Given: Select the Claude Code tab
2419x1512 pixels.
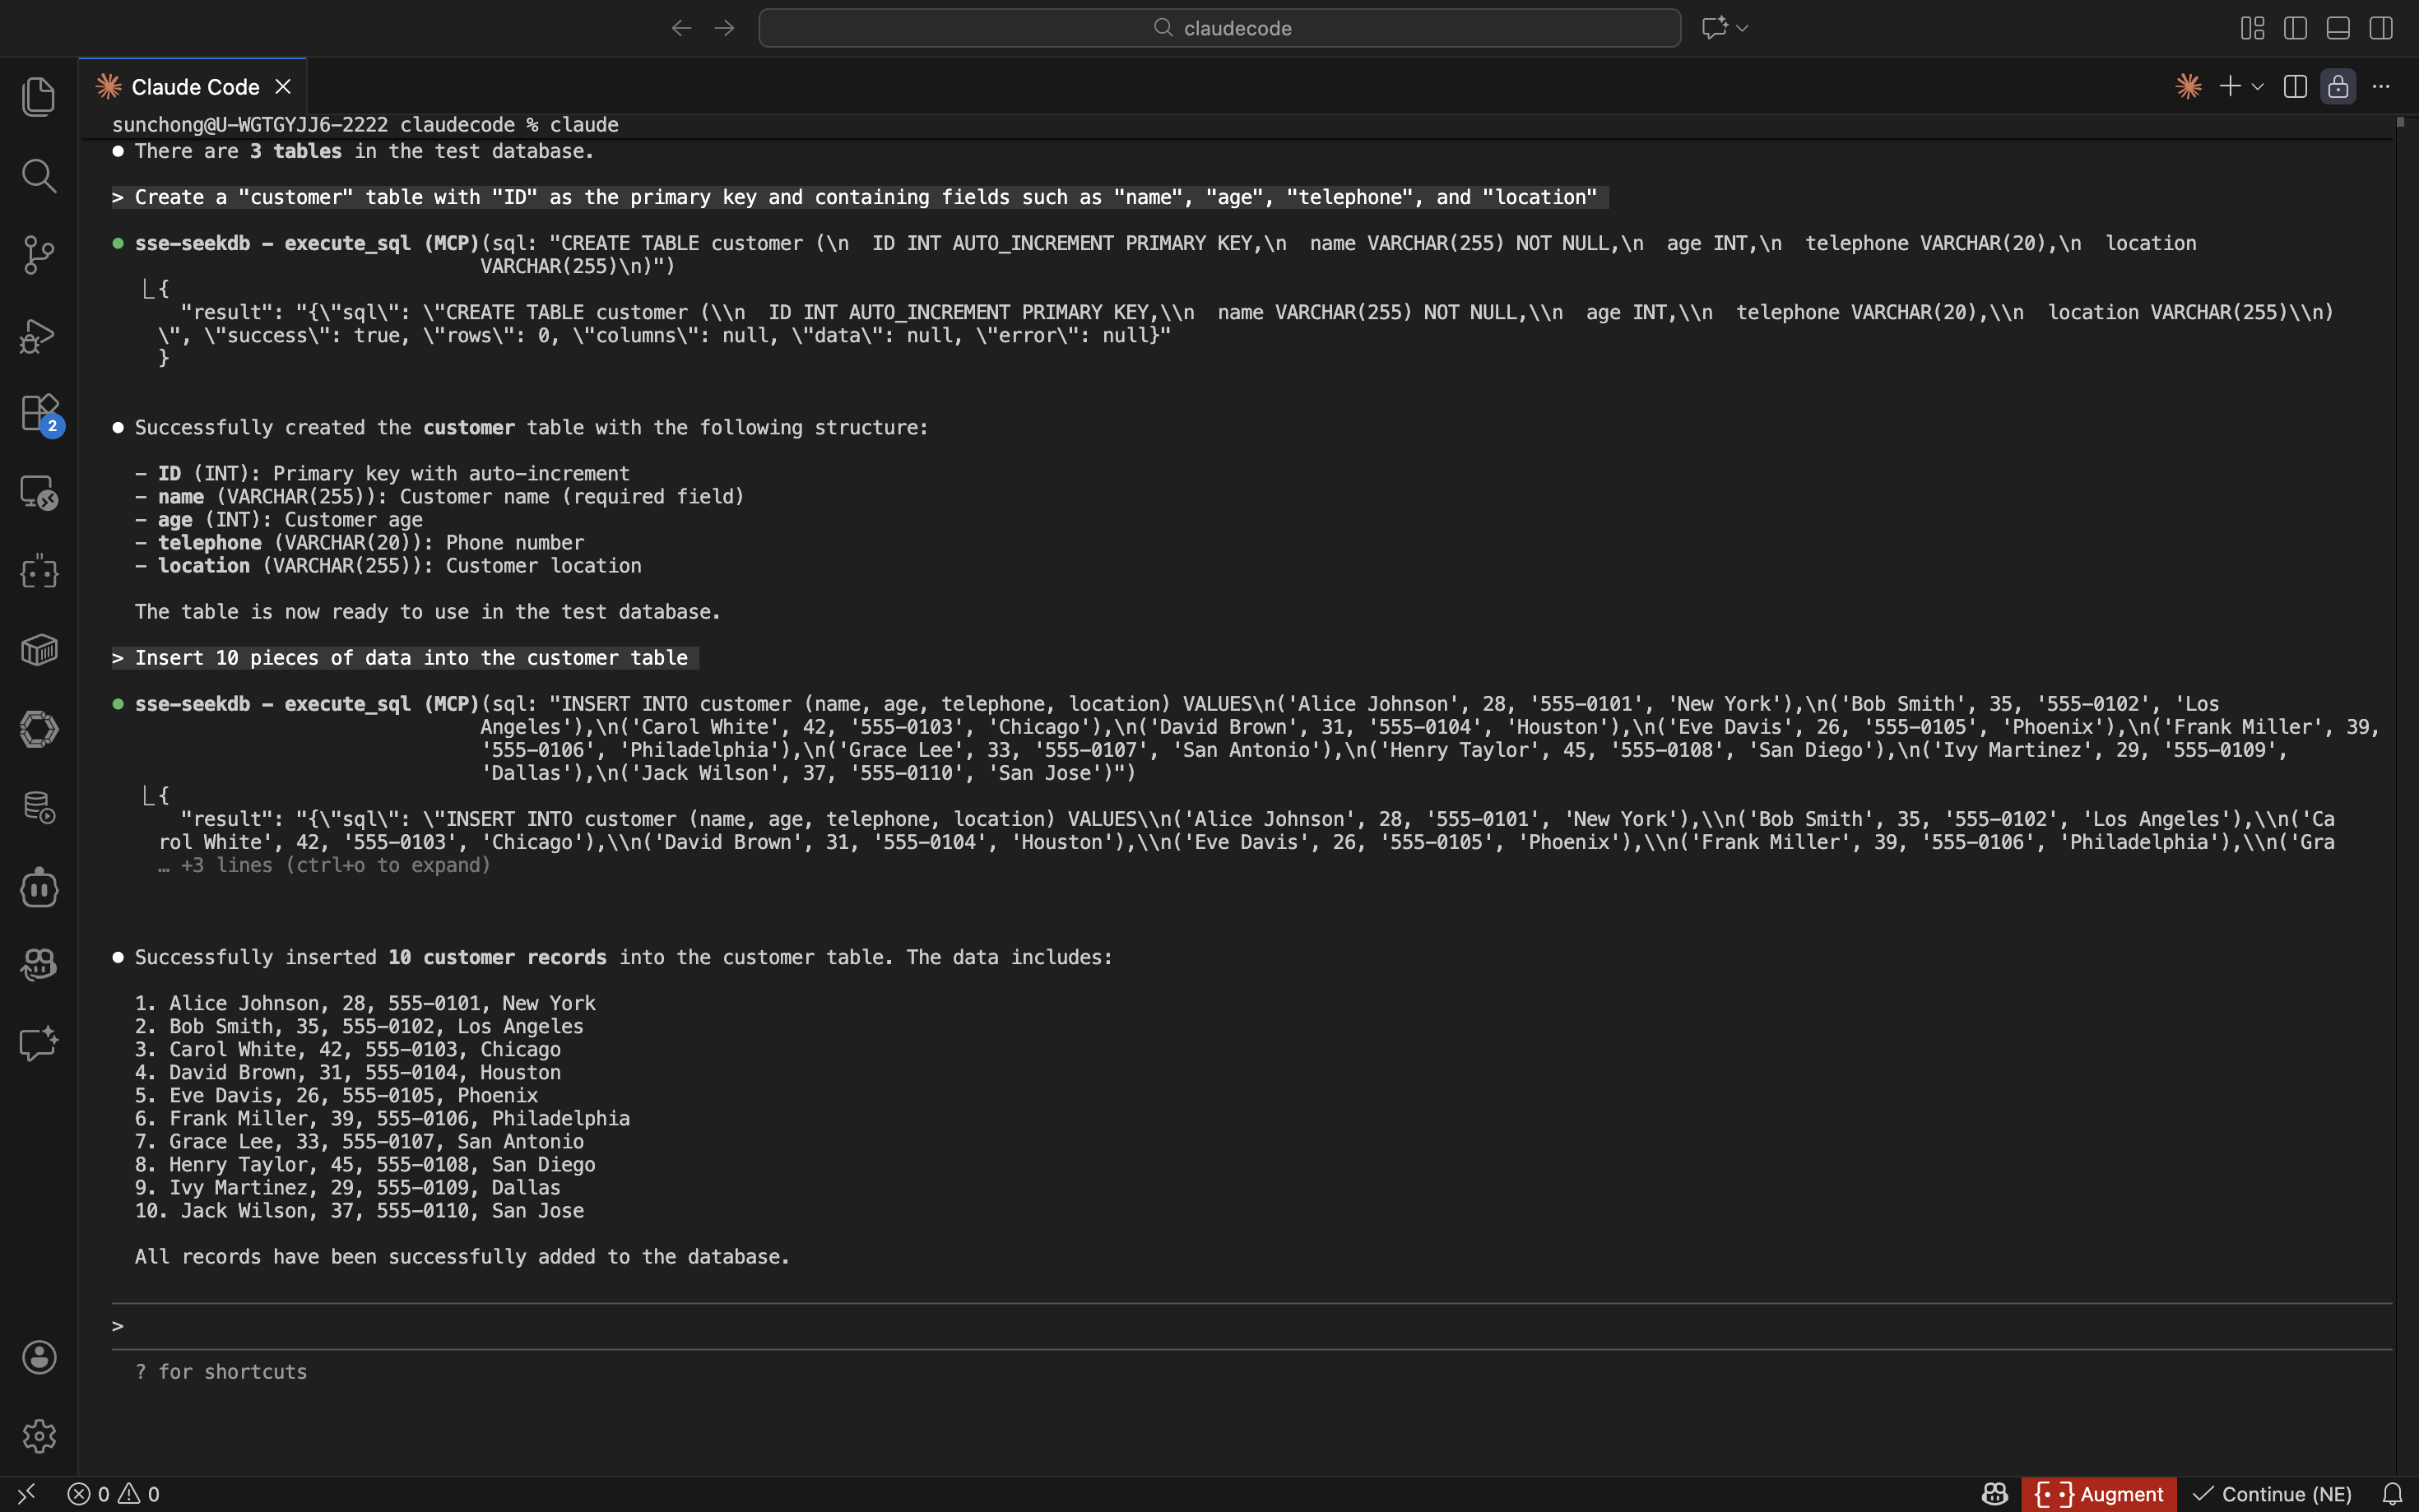Looking at the screenshot, I should pyautogui.click(x=194, y=87).
